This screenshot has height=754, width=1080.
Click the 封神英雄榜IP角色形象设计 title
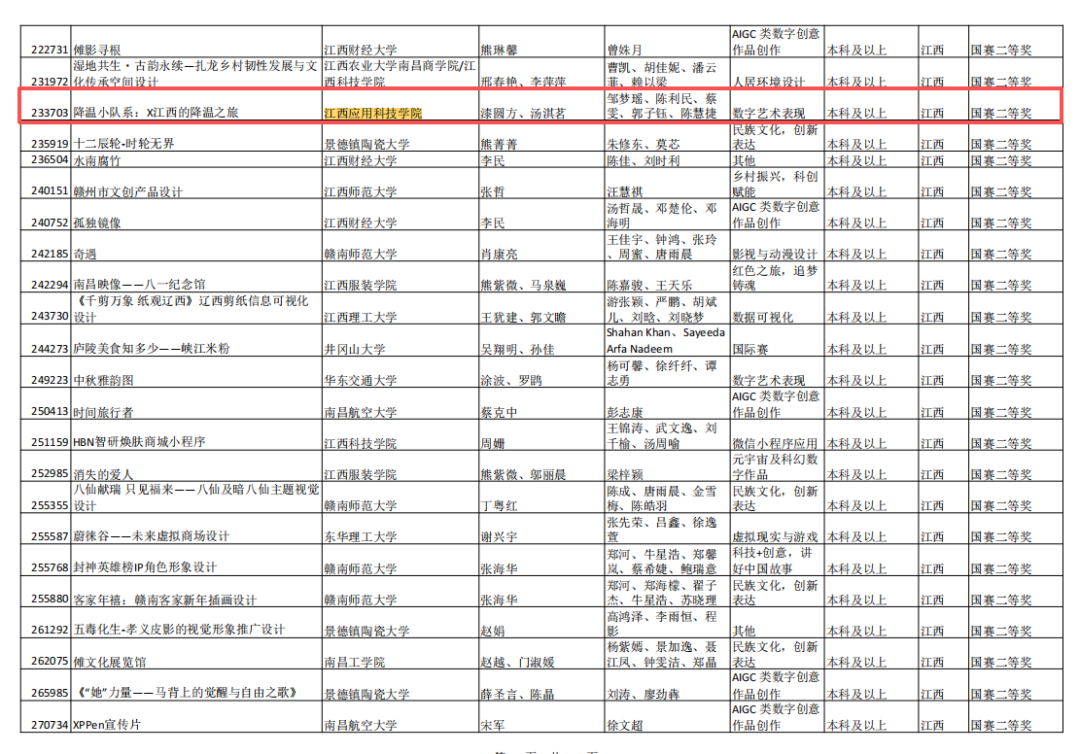pos(146,567)
